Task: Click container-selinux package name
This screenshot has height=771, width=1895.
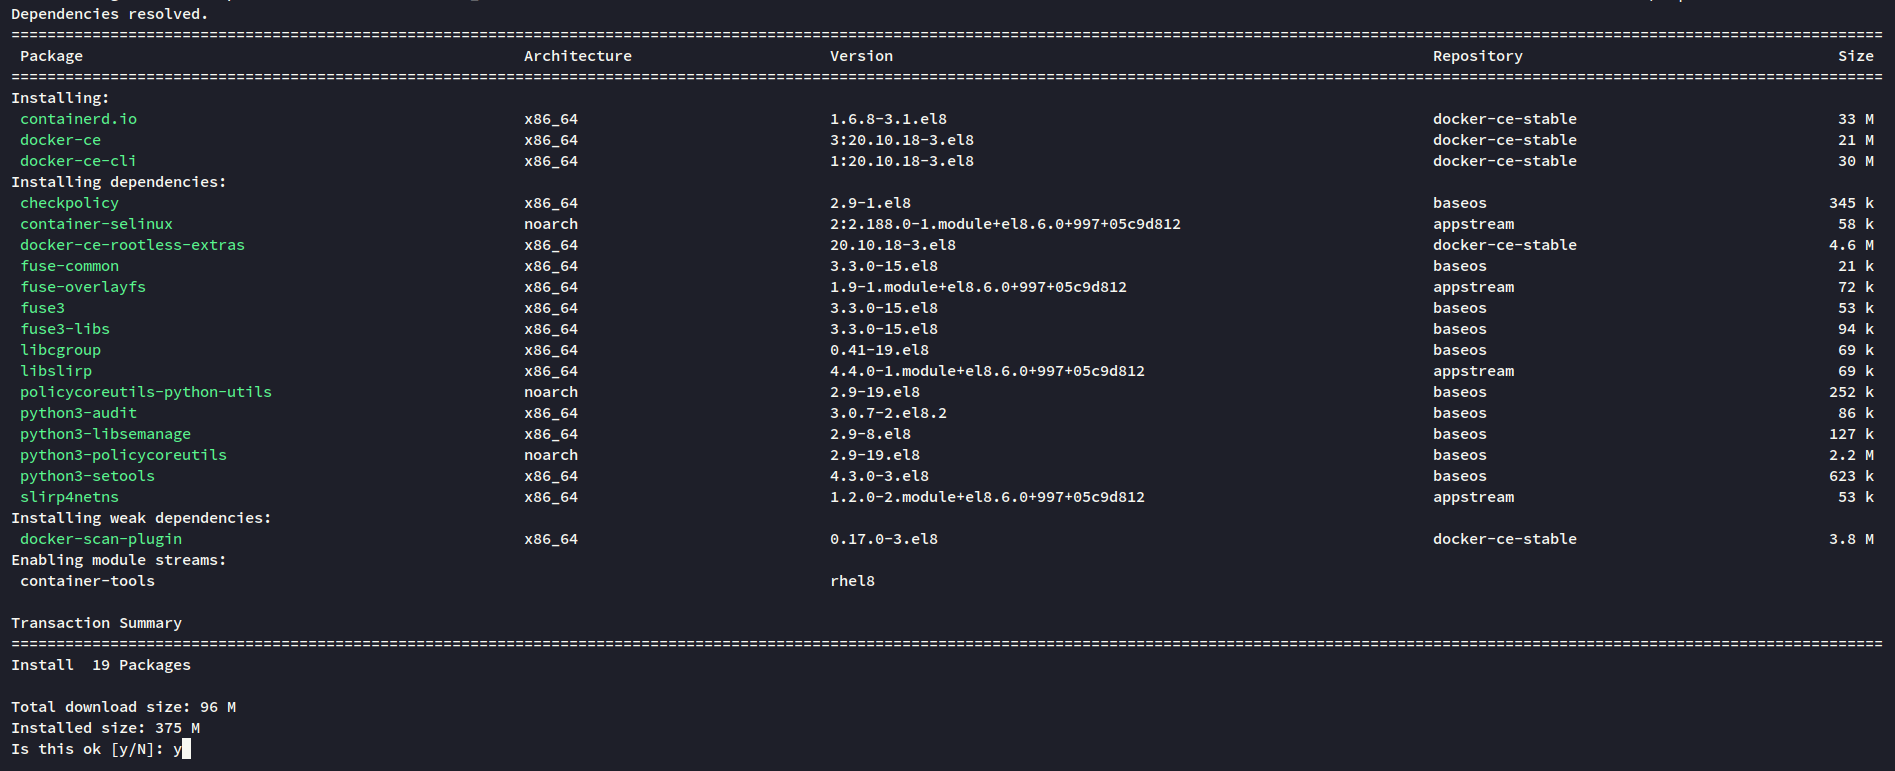Action: tap(97, 224)
